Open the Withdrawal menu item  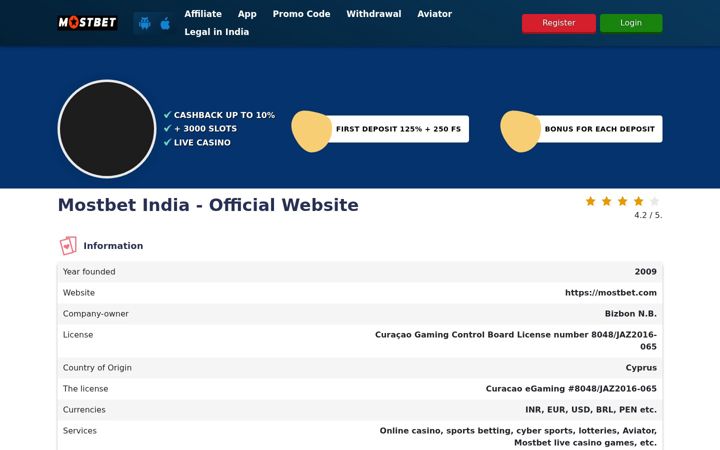[374, 14]
